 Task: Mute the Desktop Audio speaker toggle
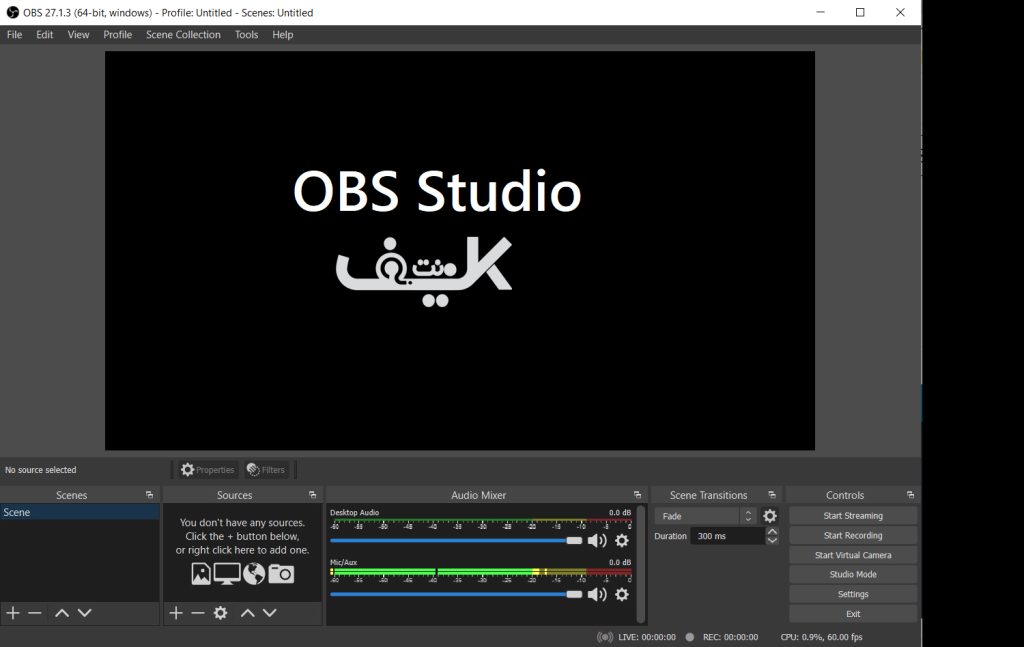click(597, 540)
